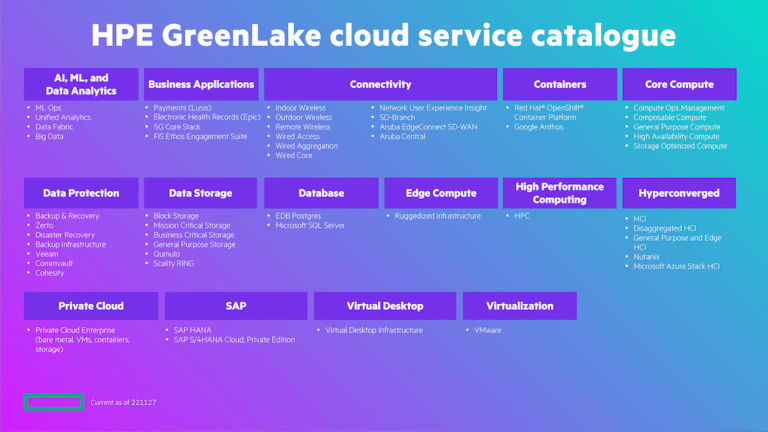Screen dimensions: 768x432
Task: Click the 'Remote Wireless' item
Action: tap(303, 127)
